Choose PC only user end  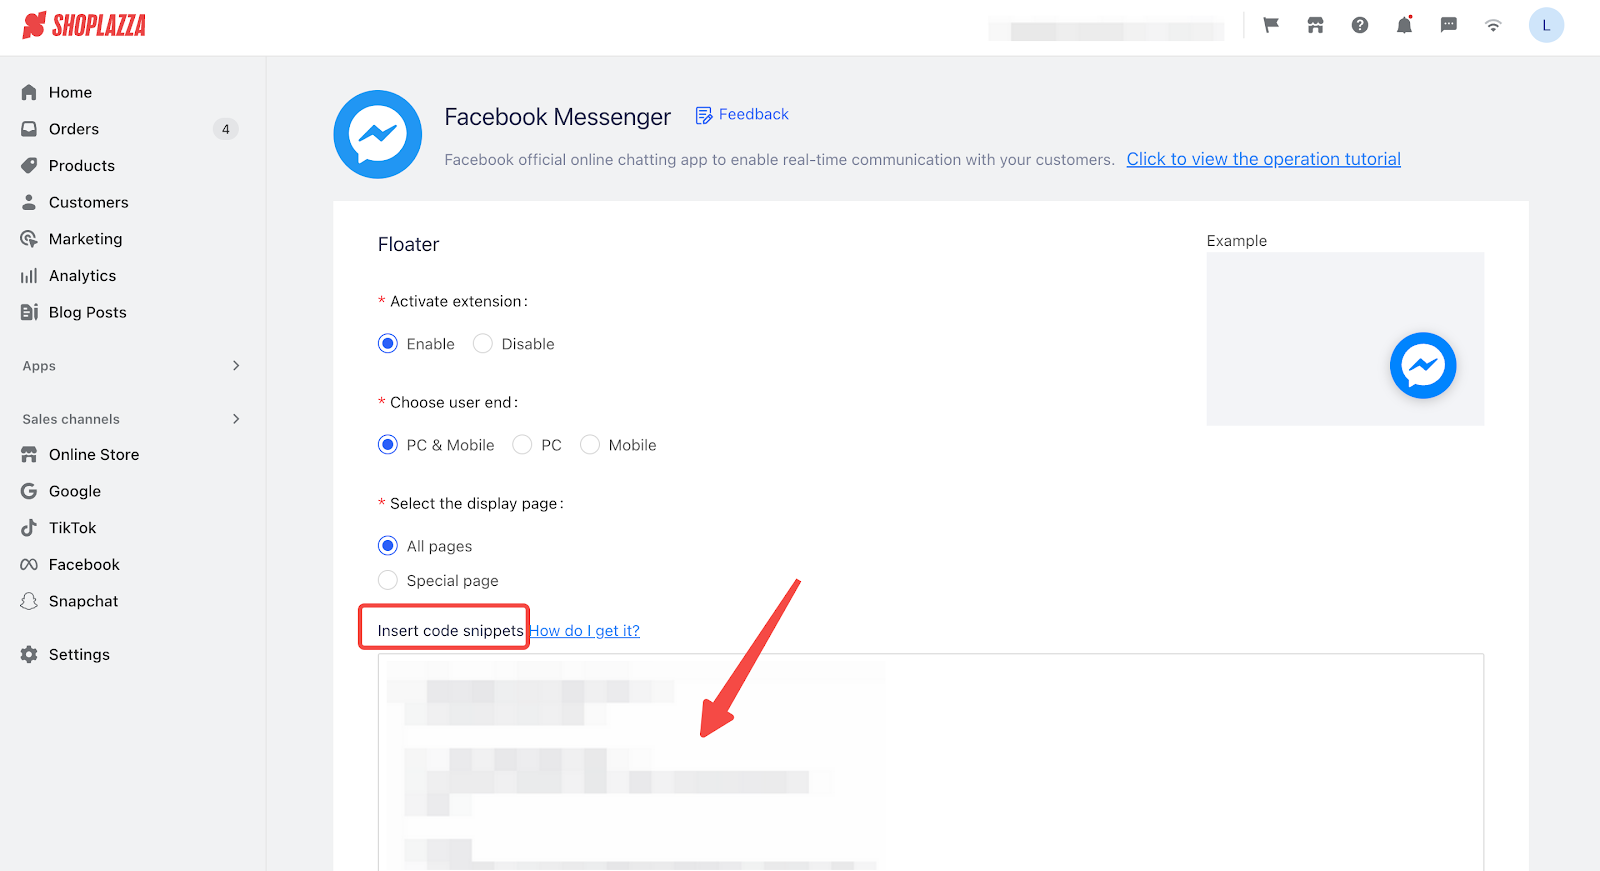tap(522, 445)
